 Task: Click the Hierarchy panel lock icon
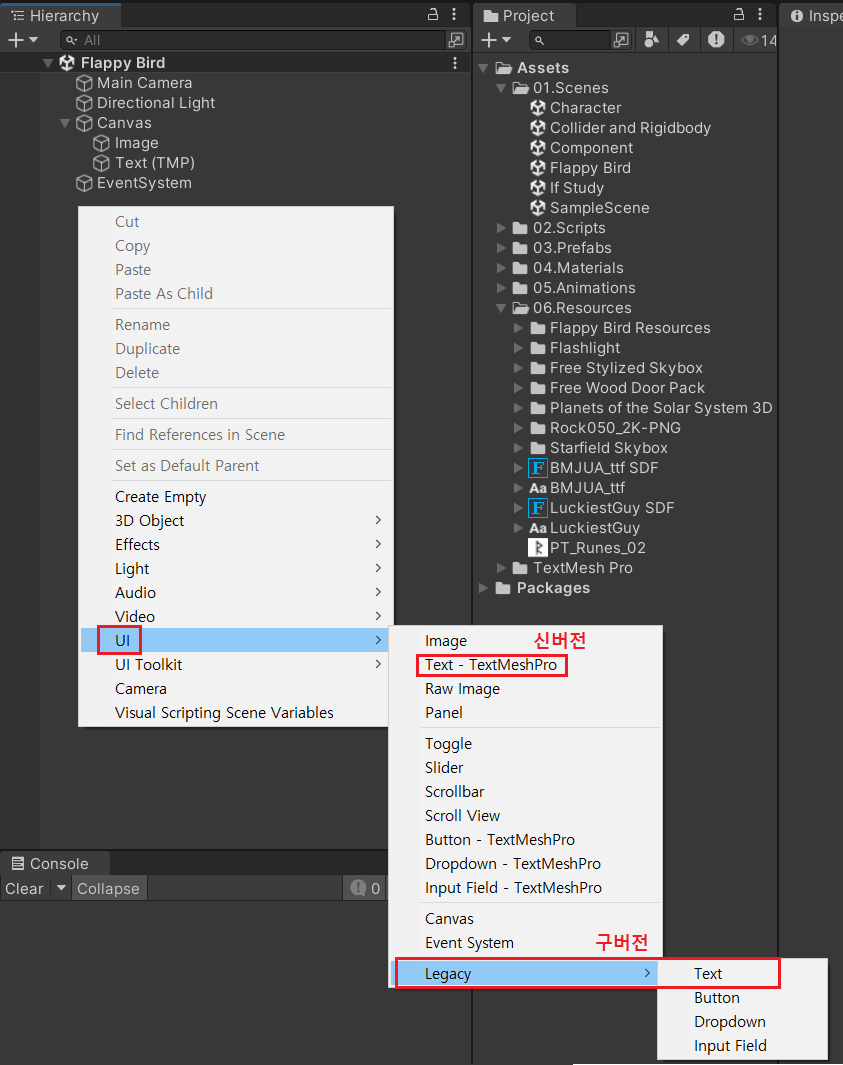point(433,14)
